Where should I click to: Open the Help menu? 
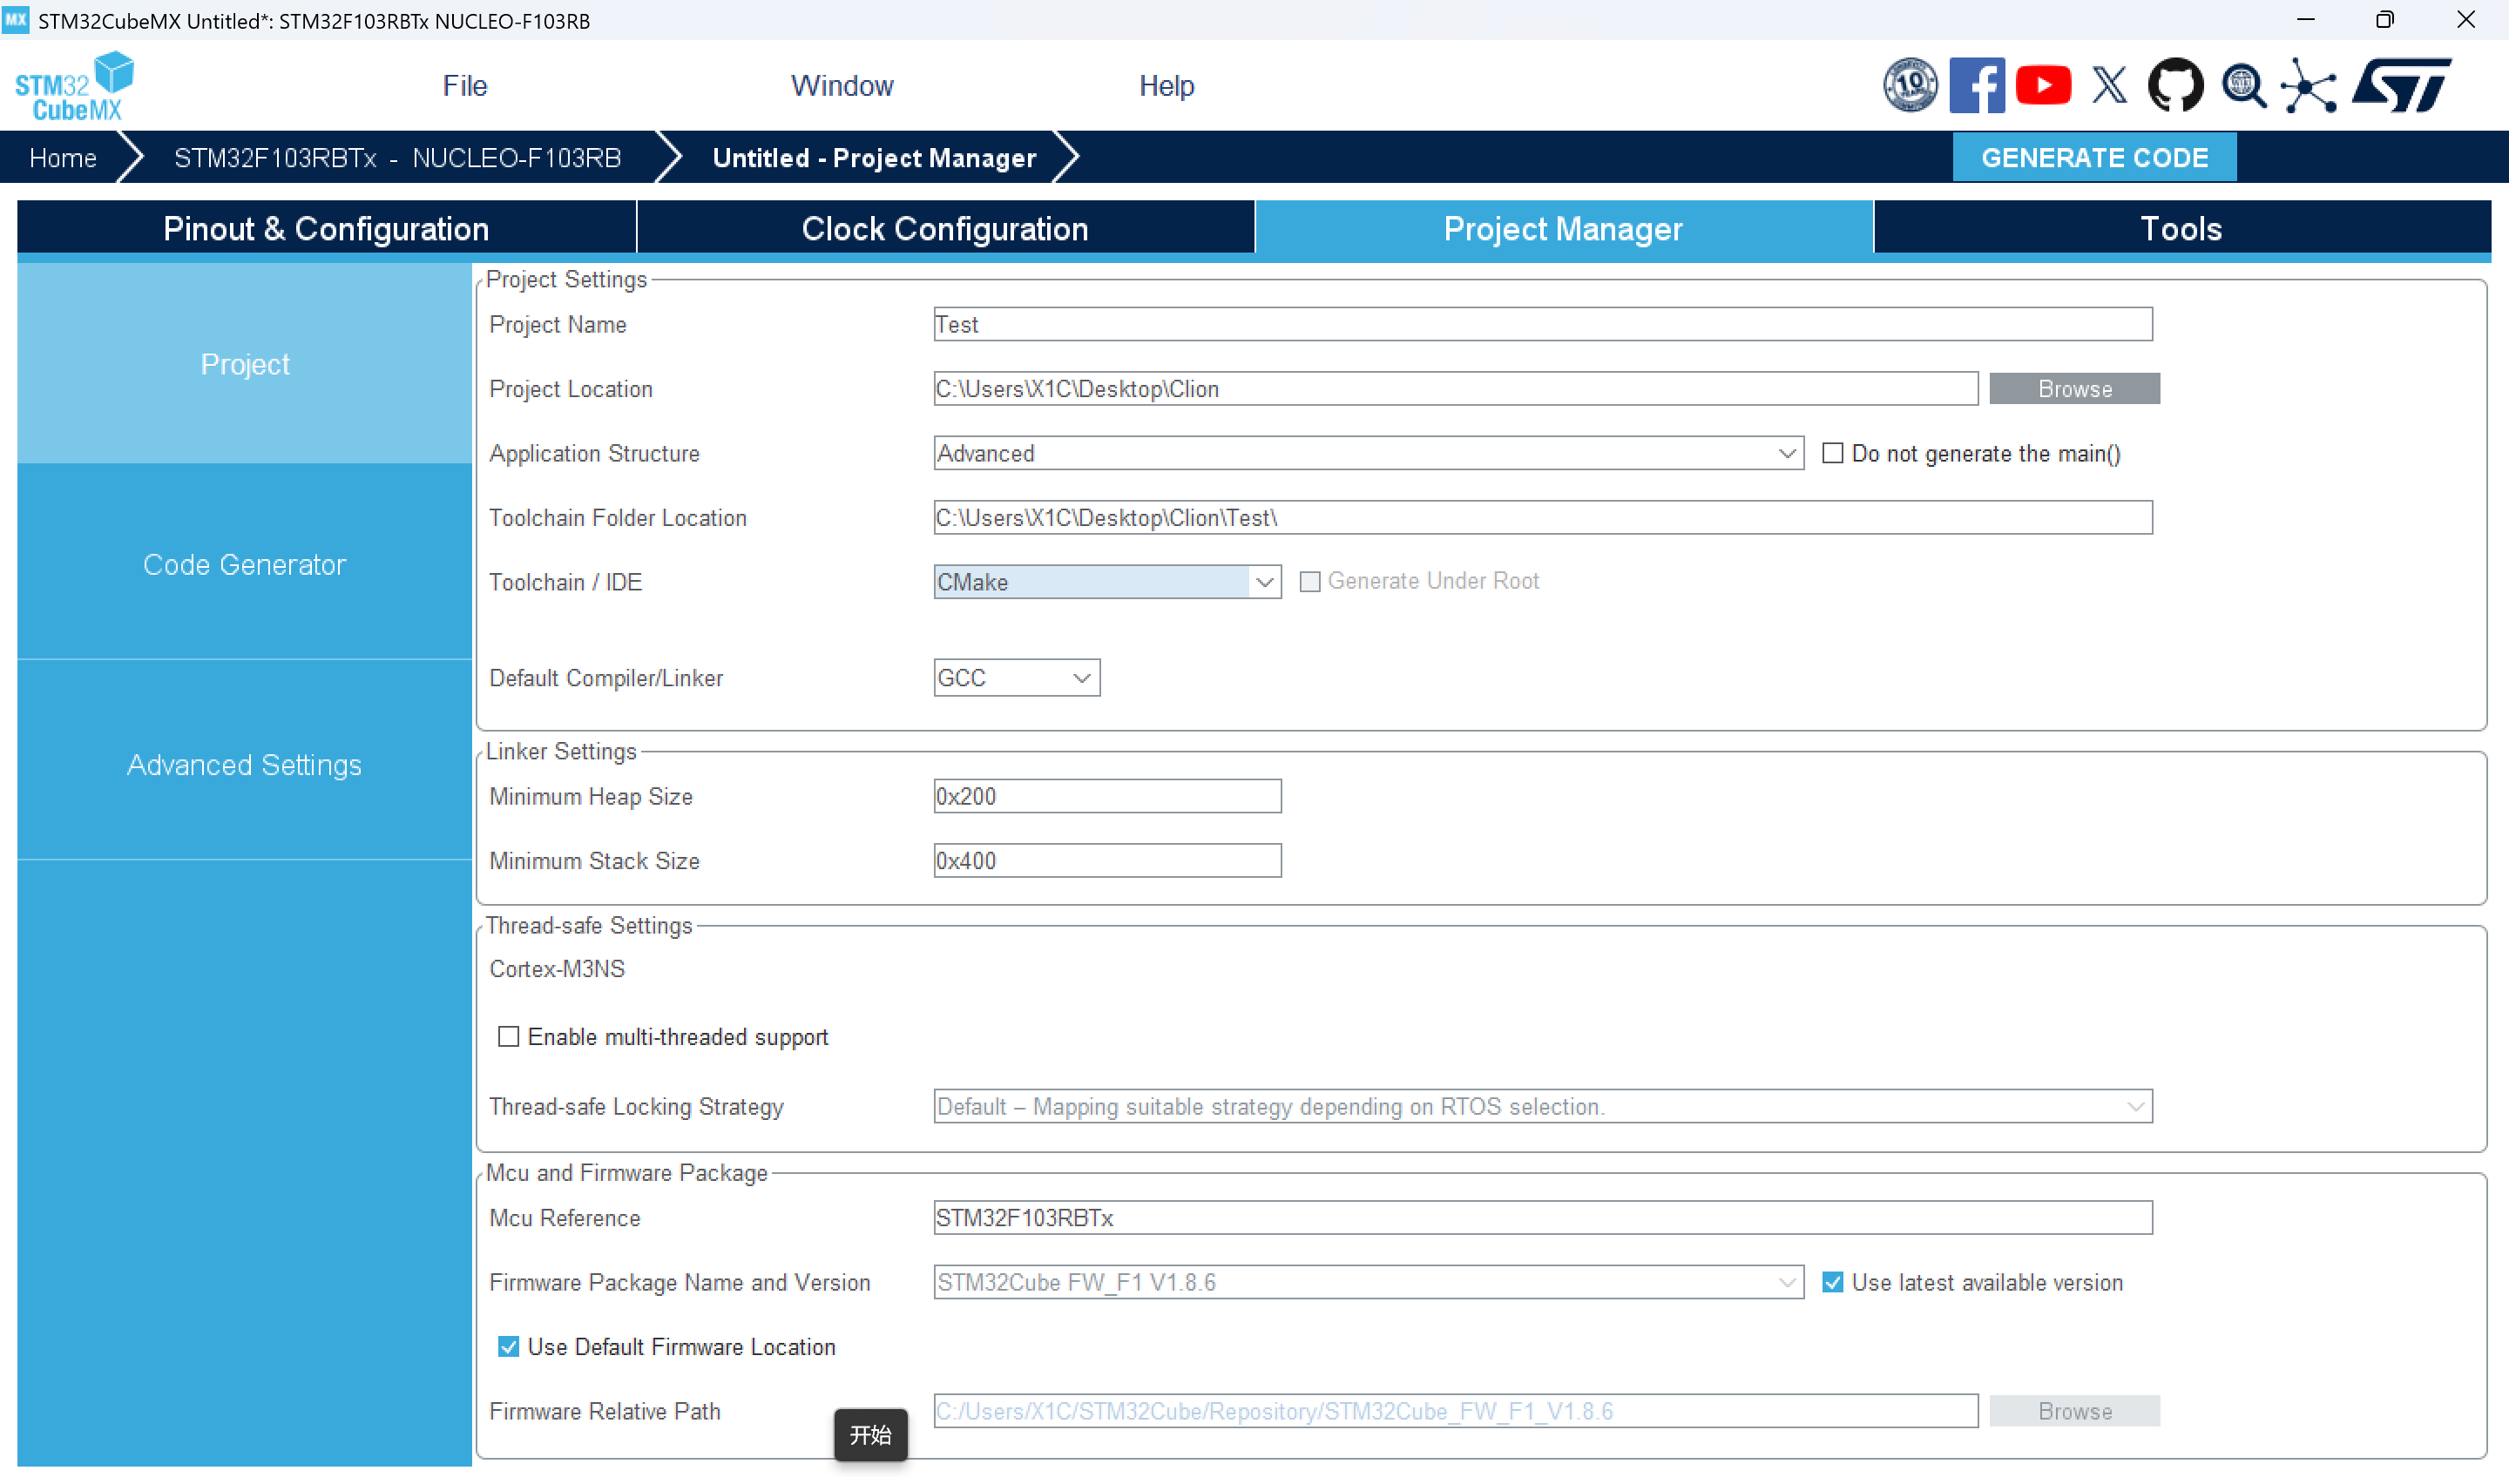point(1166,86)
